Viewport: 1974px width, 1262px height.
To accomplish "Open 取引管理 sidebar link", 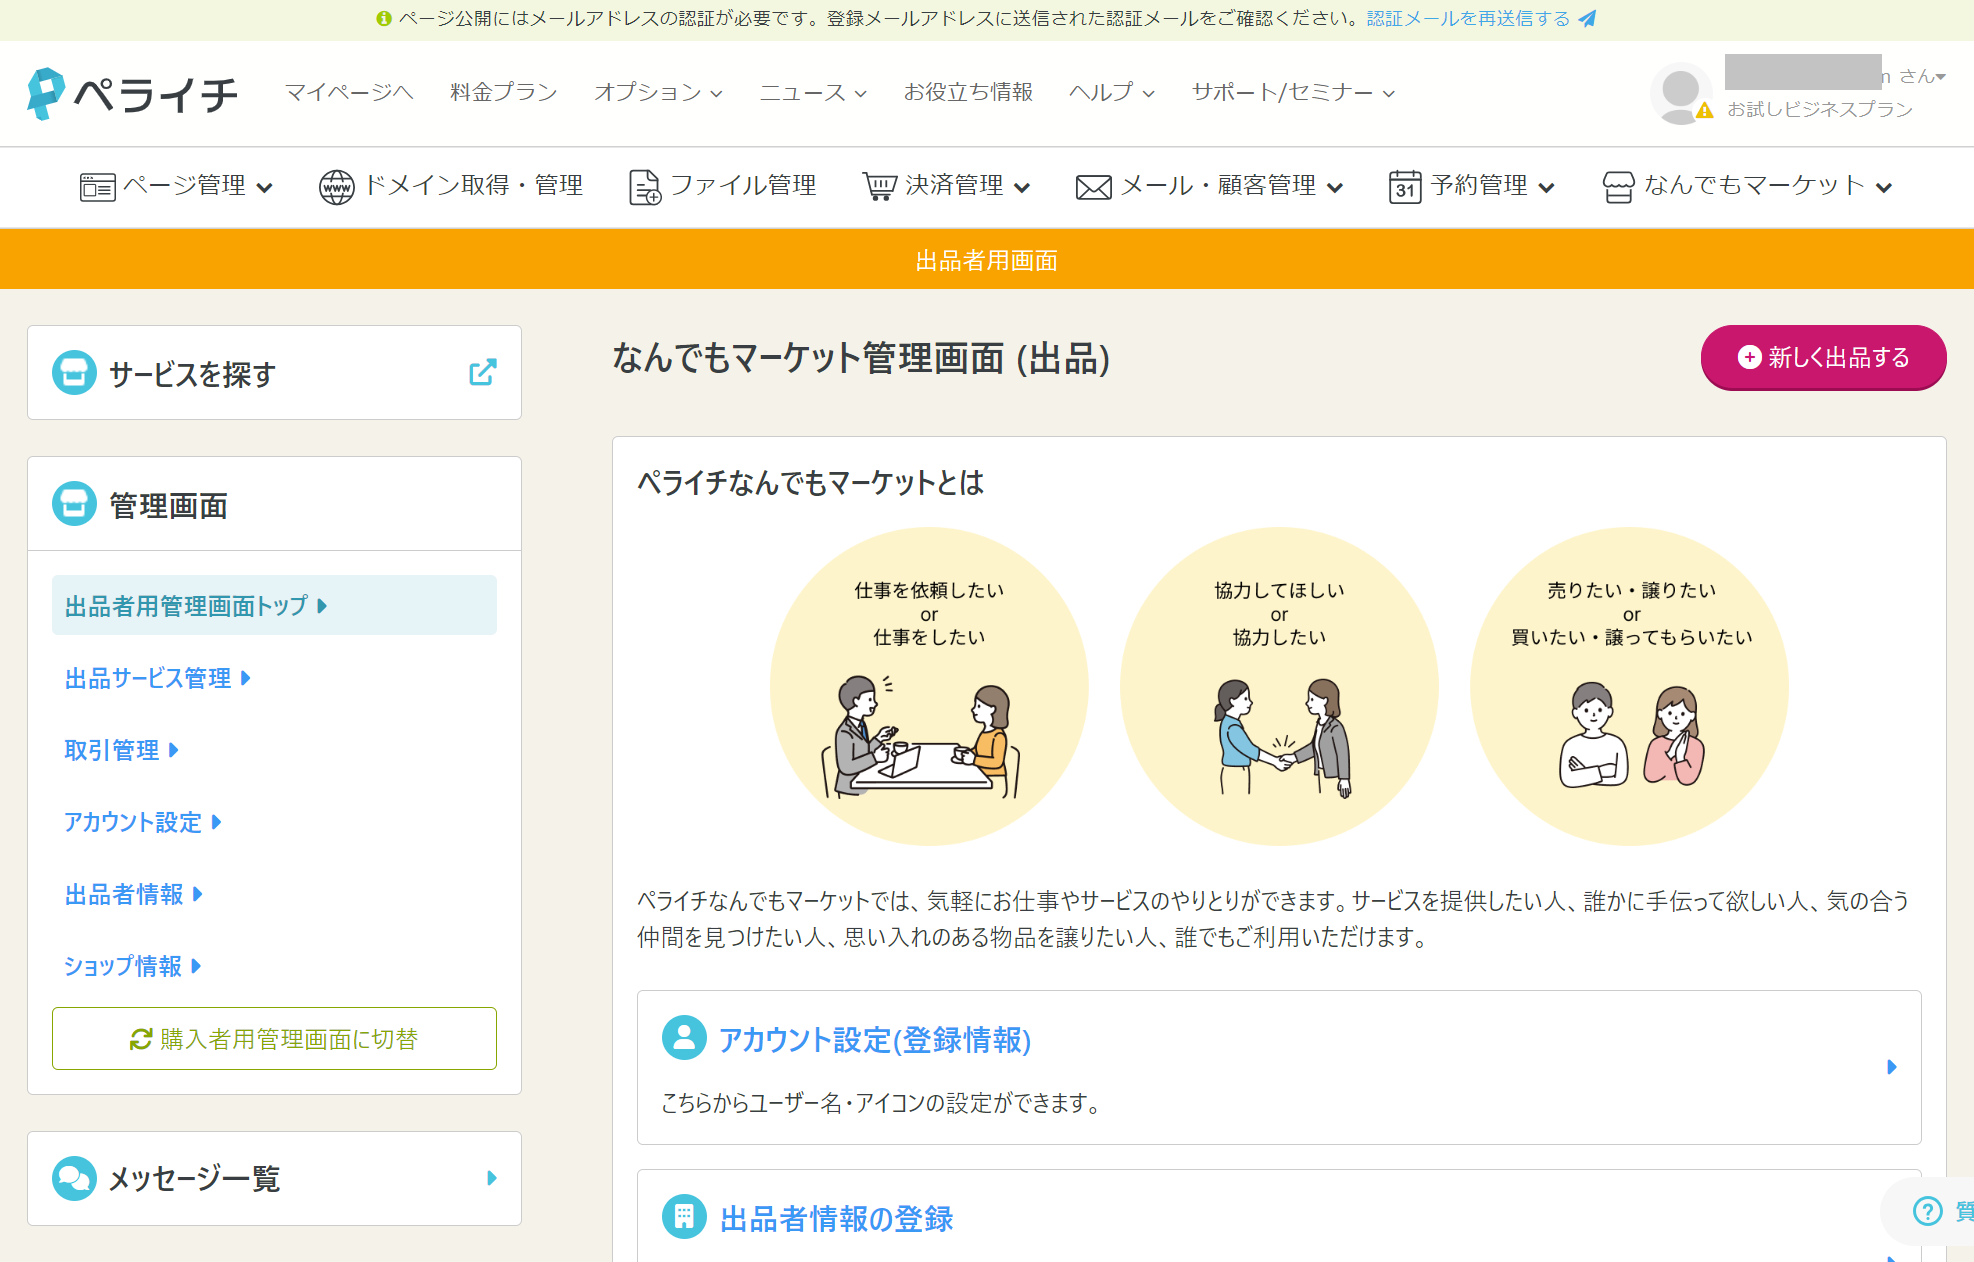I will click(121, 750).
